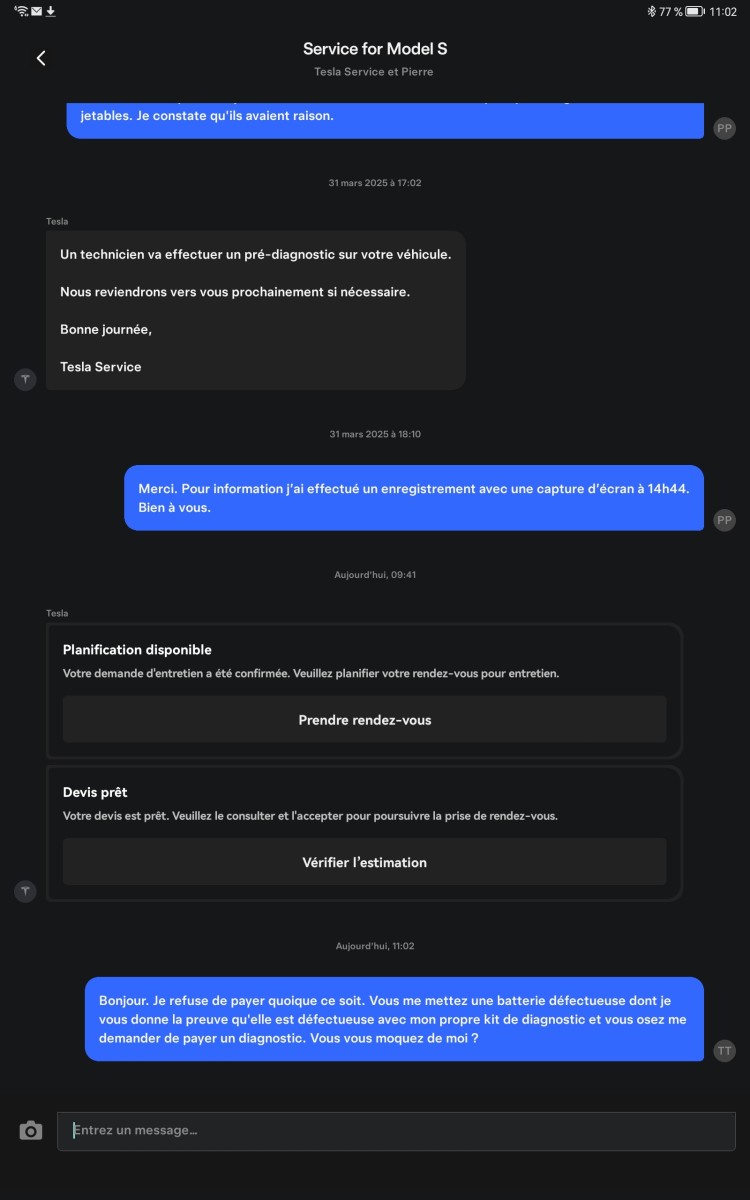This screenshot has height=1200, width=750.
Task: Open the Service for Model S title
Action: pyautogui.click(x=375, y=49)
